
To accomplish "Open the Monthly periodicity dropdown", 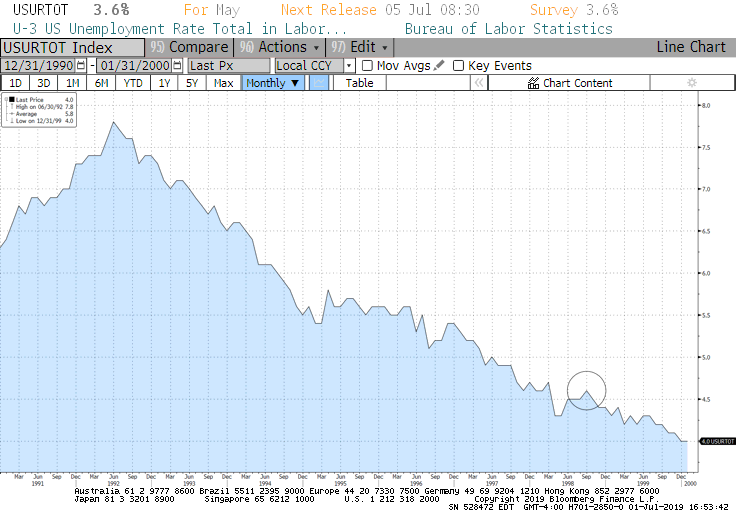I will tap(273, 83).
